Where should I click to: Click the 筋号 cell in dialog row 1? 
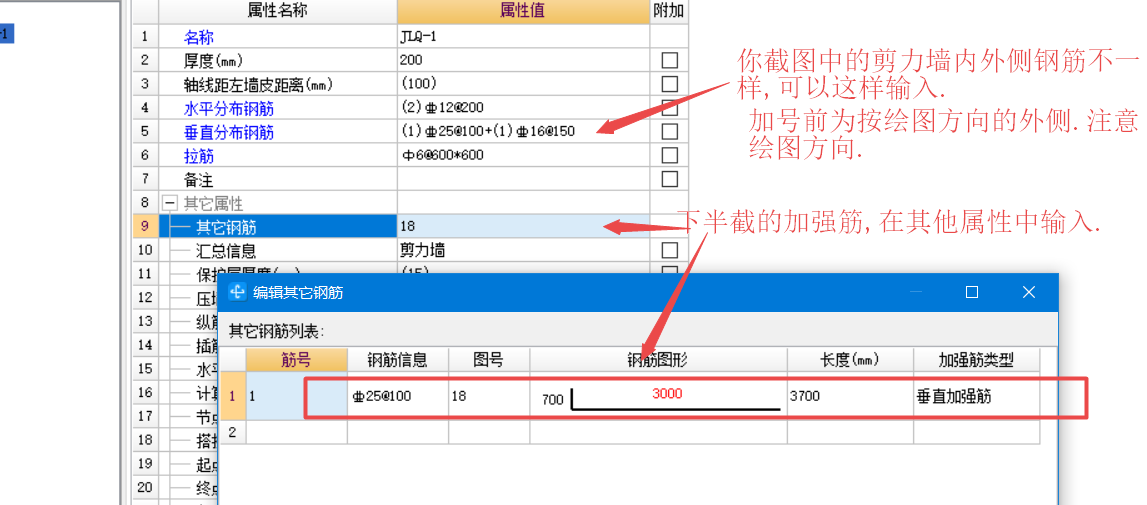point(296,396)
